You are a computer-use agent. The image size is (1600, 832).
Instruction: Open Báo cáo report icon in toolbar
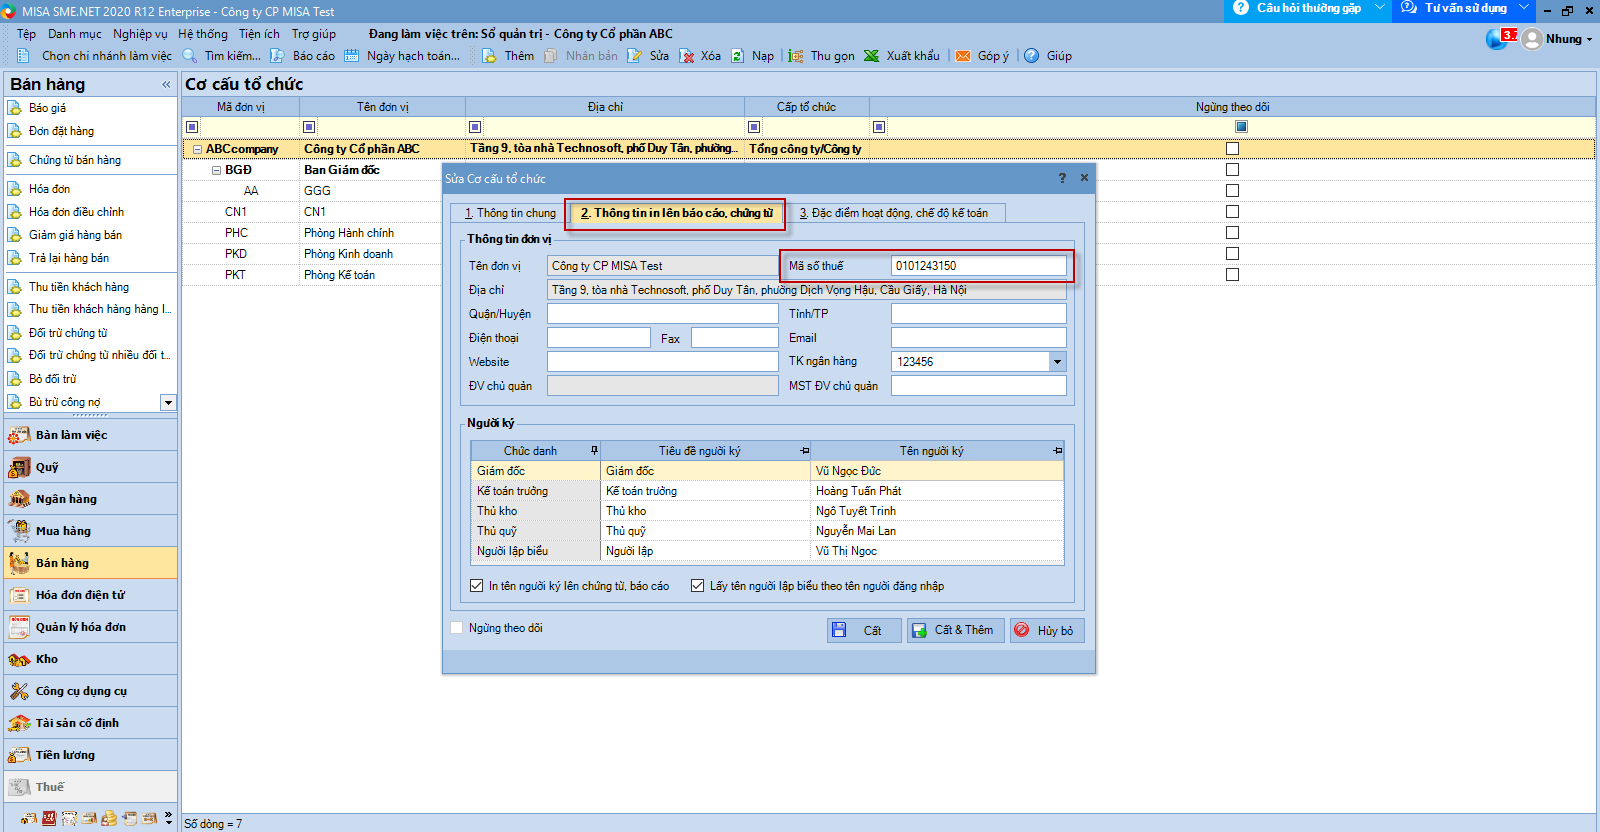pyautogui.click(x=278, y=56)
